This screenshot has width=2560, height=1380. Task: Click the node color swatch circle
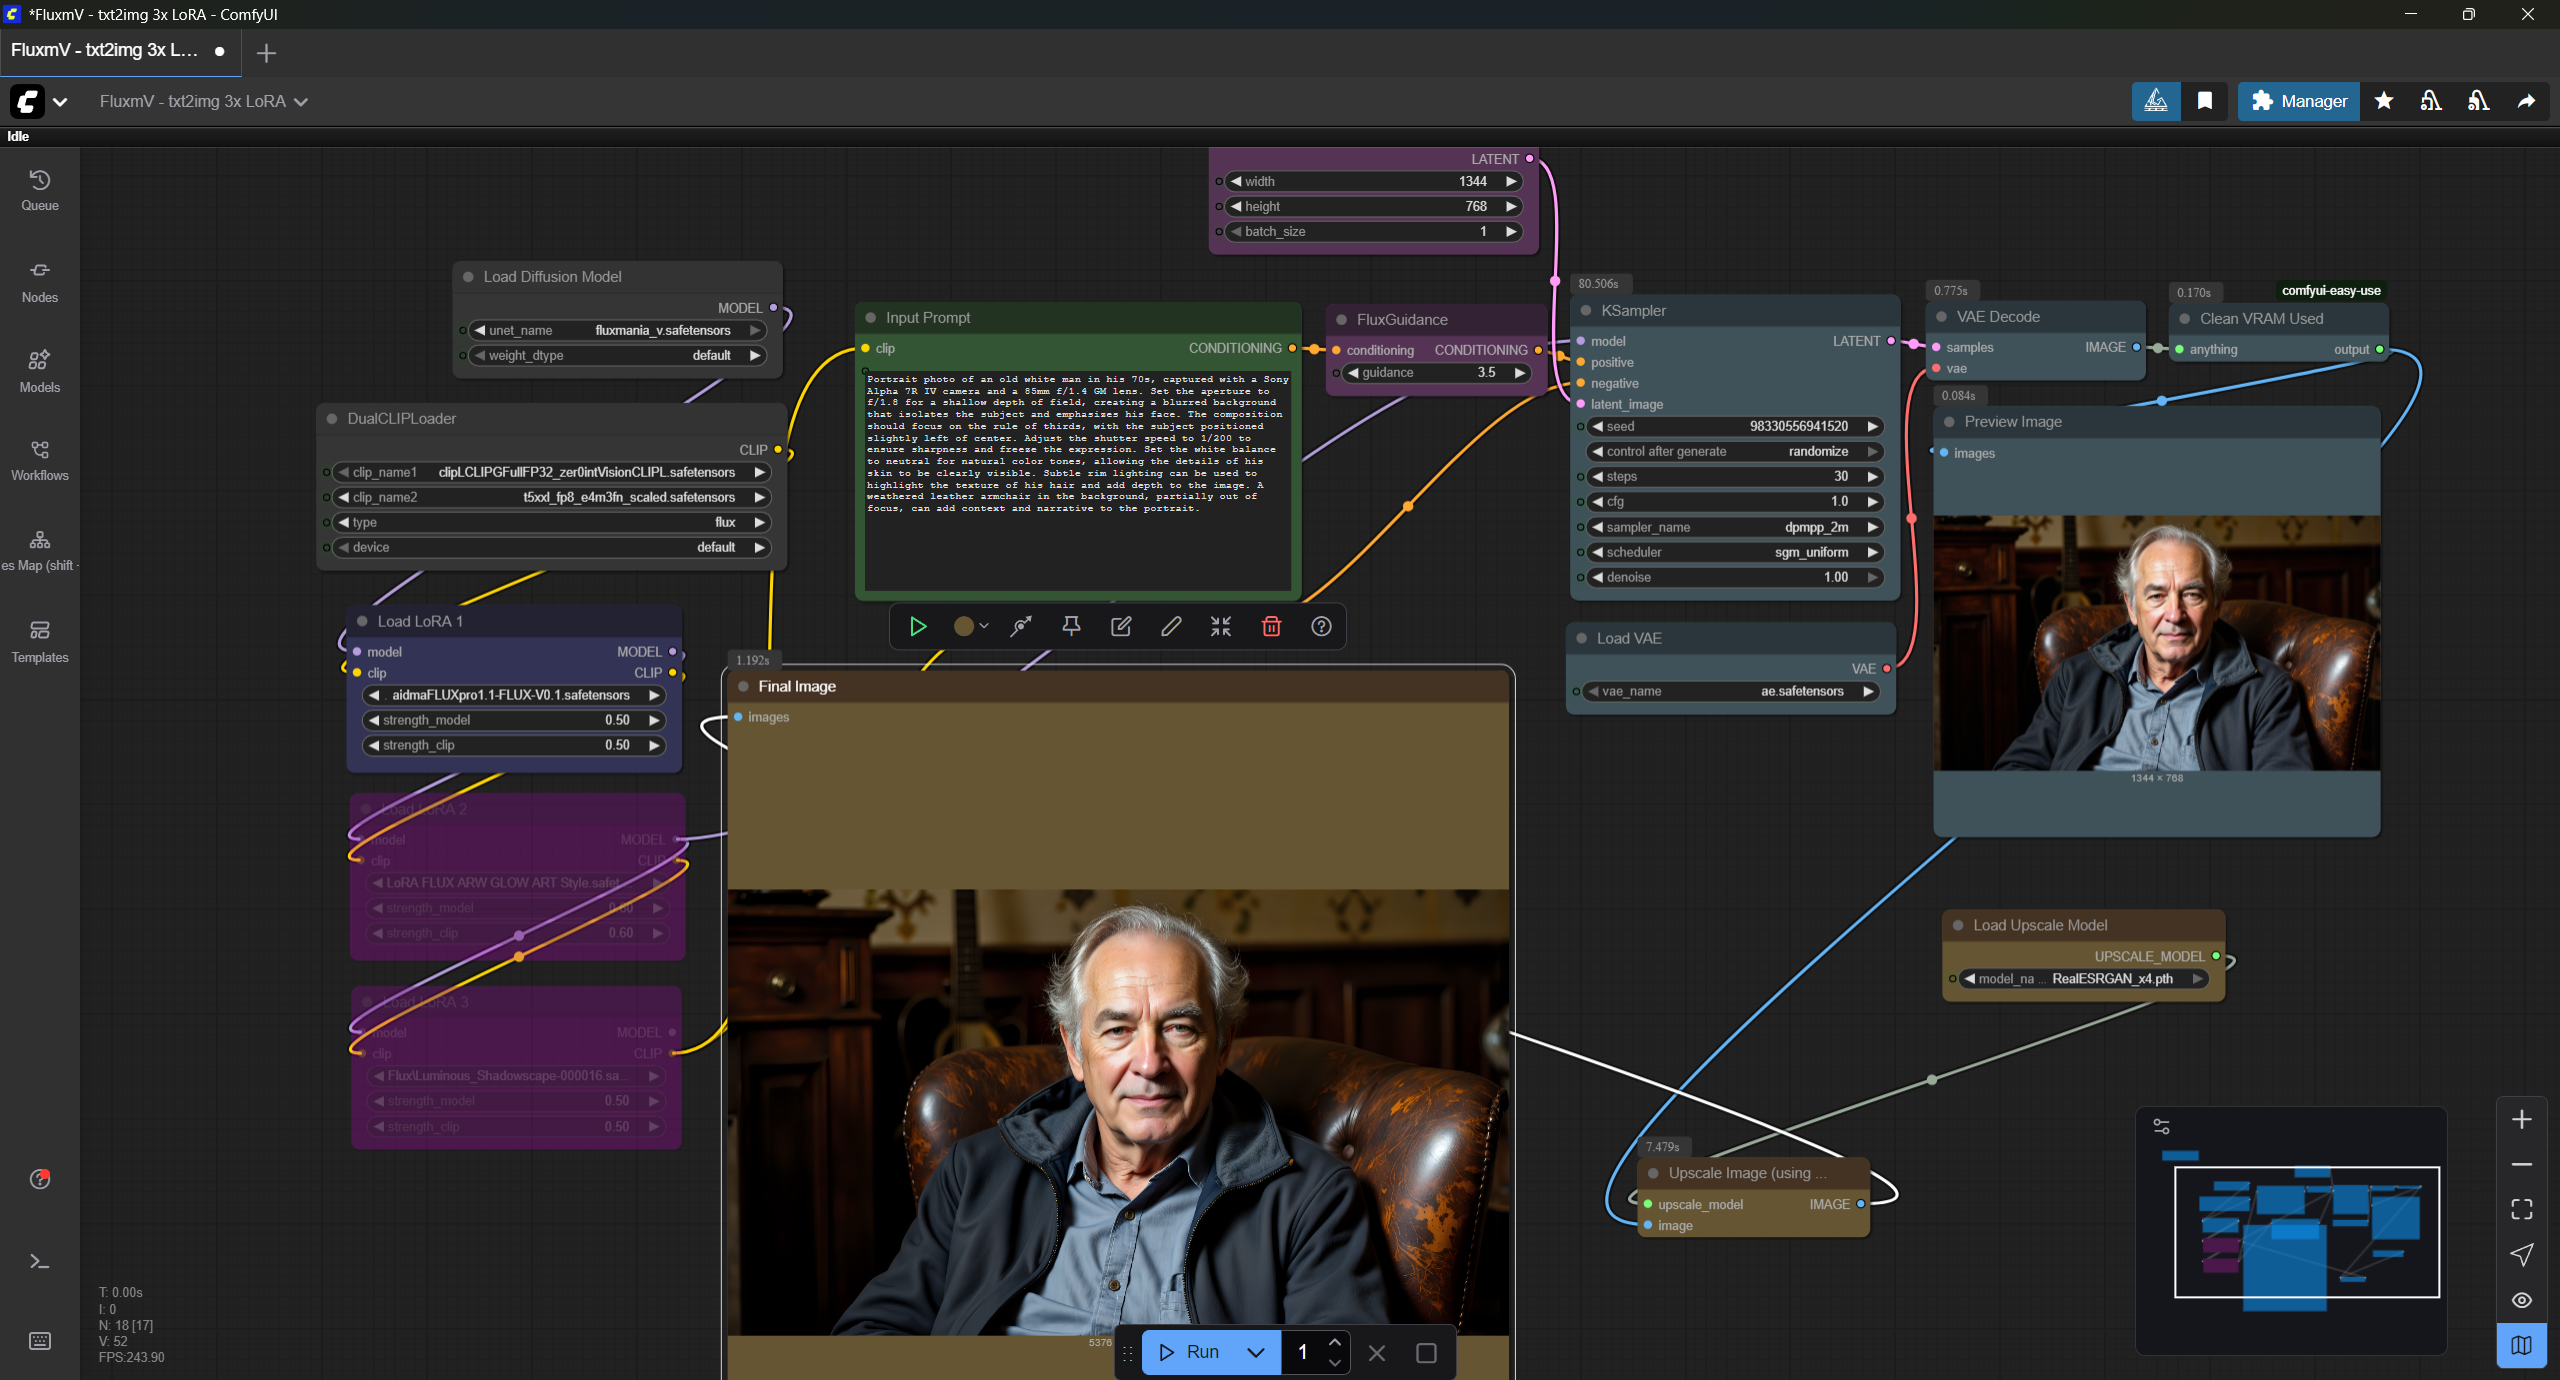pyautogui.click(x=963, y=626)
